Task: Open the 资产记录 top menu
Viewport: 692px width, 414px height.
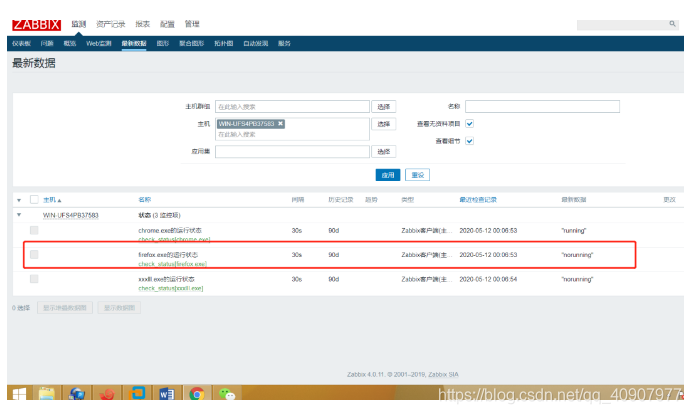Action: point(111,24)
